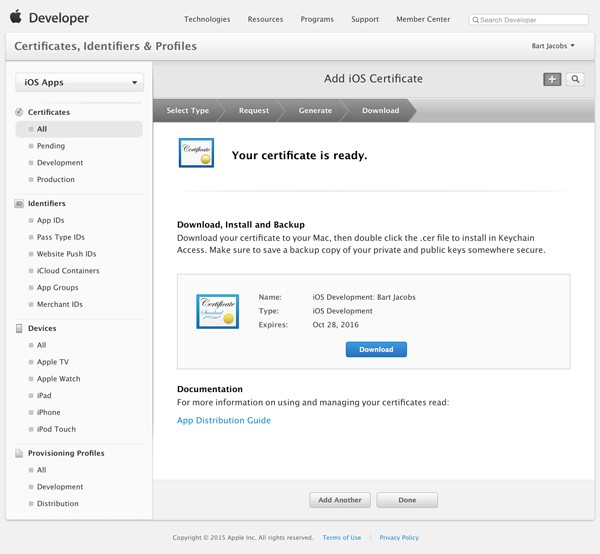Select Apple TV devices

click(53, 362)
